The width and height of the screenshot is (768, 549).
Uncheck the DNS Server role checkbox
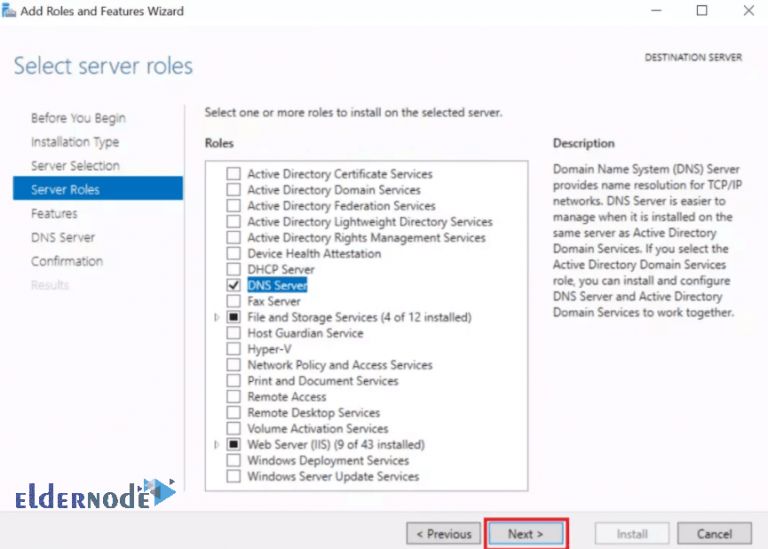233,286
